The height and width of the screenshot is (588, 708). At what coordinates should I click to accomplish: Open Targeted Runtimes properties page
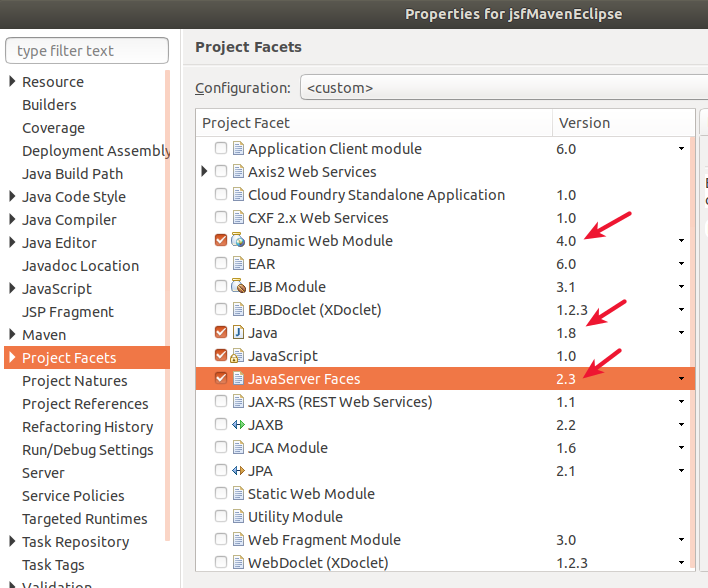pyautogui.click(x=84, y=519)
